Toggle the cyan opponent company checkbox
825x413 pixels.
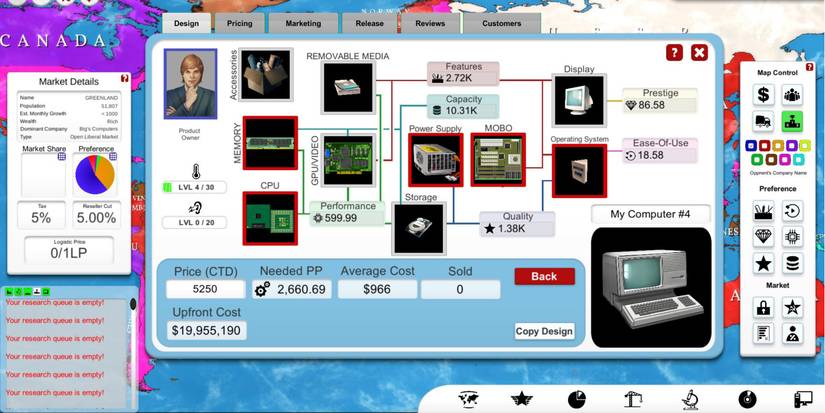(x=798, y=159)
